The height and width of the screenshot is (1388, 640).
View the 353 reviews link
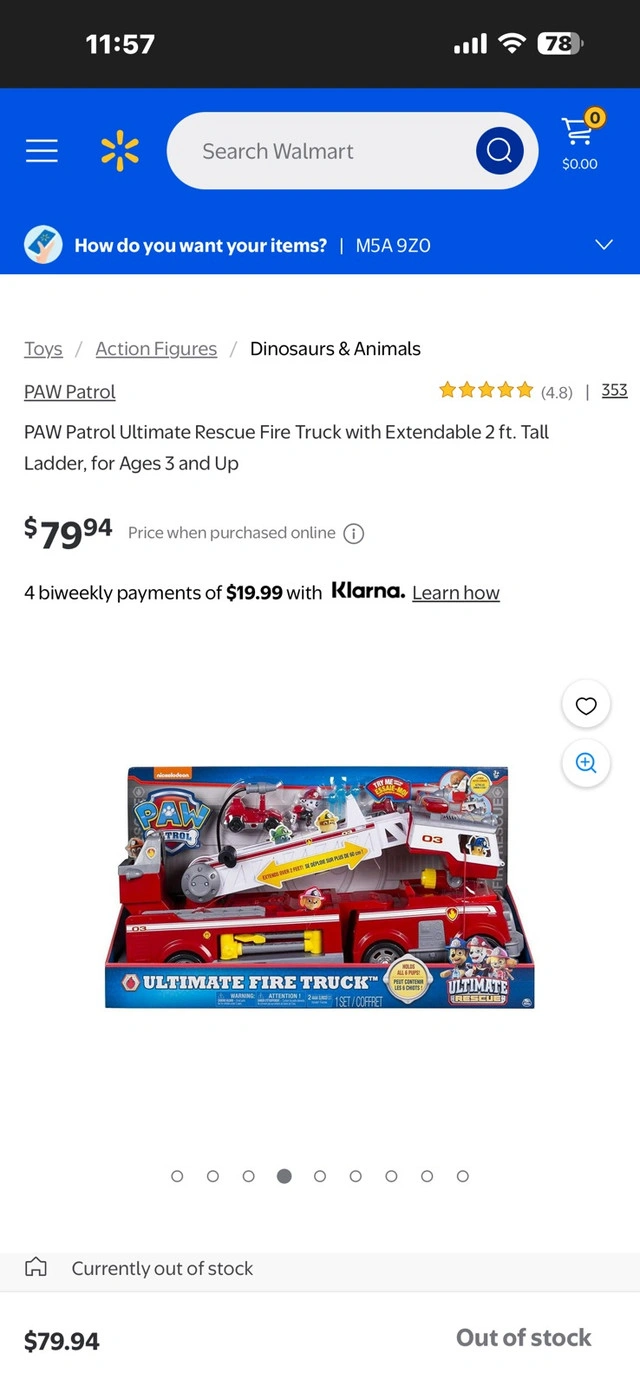614,390
